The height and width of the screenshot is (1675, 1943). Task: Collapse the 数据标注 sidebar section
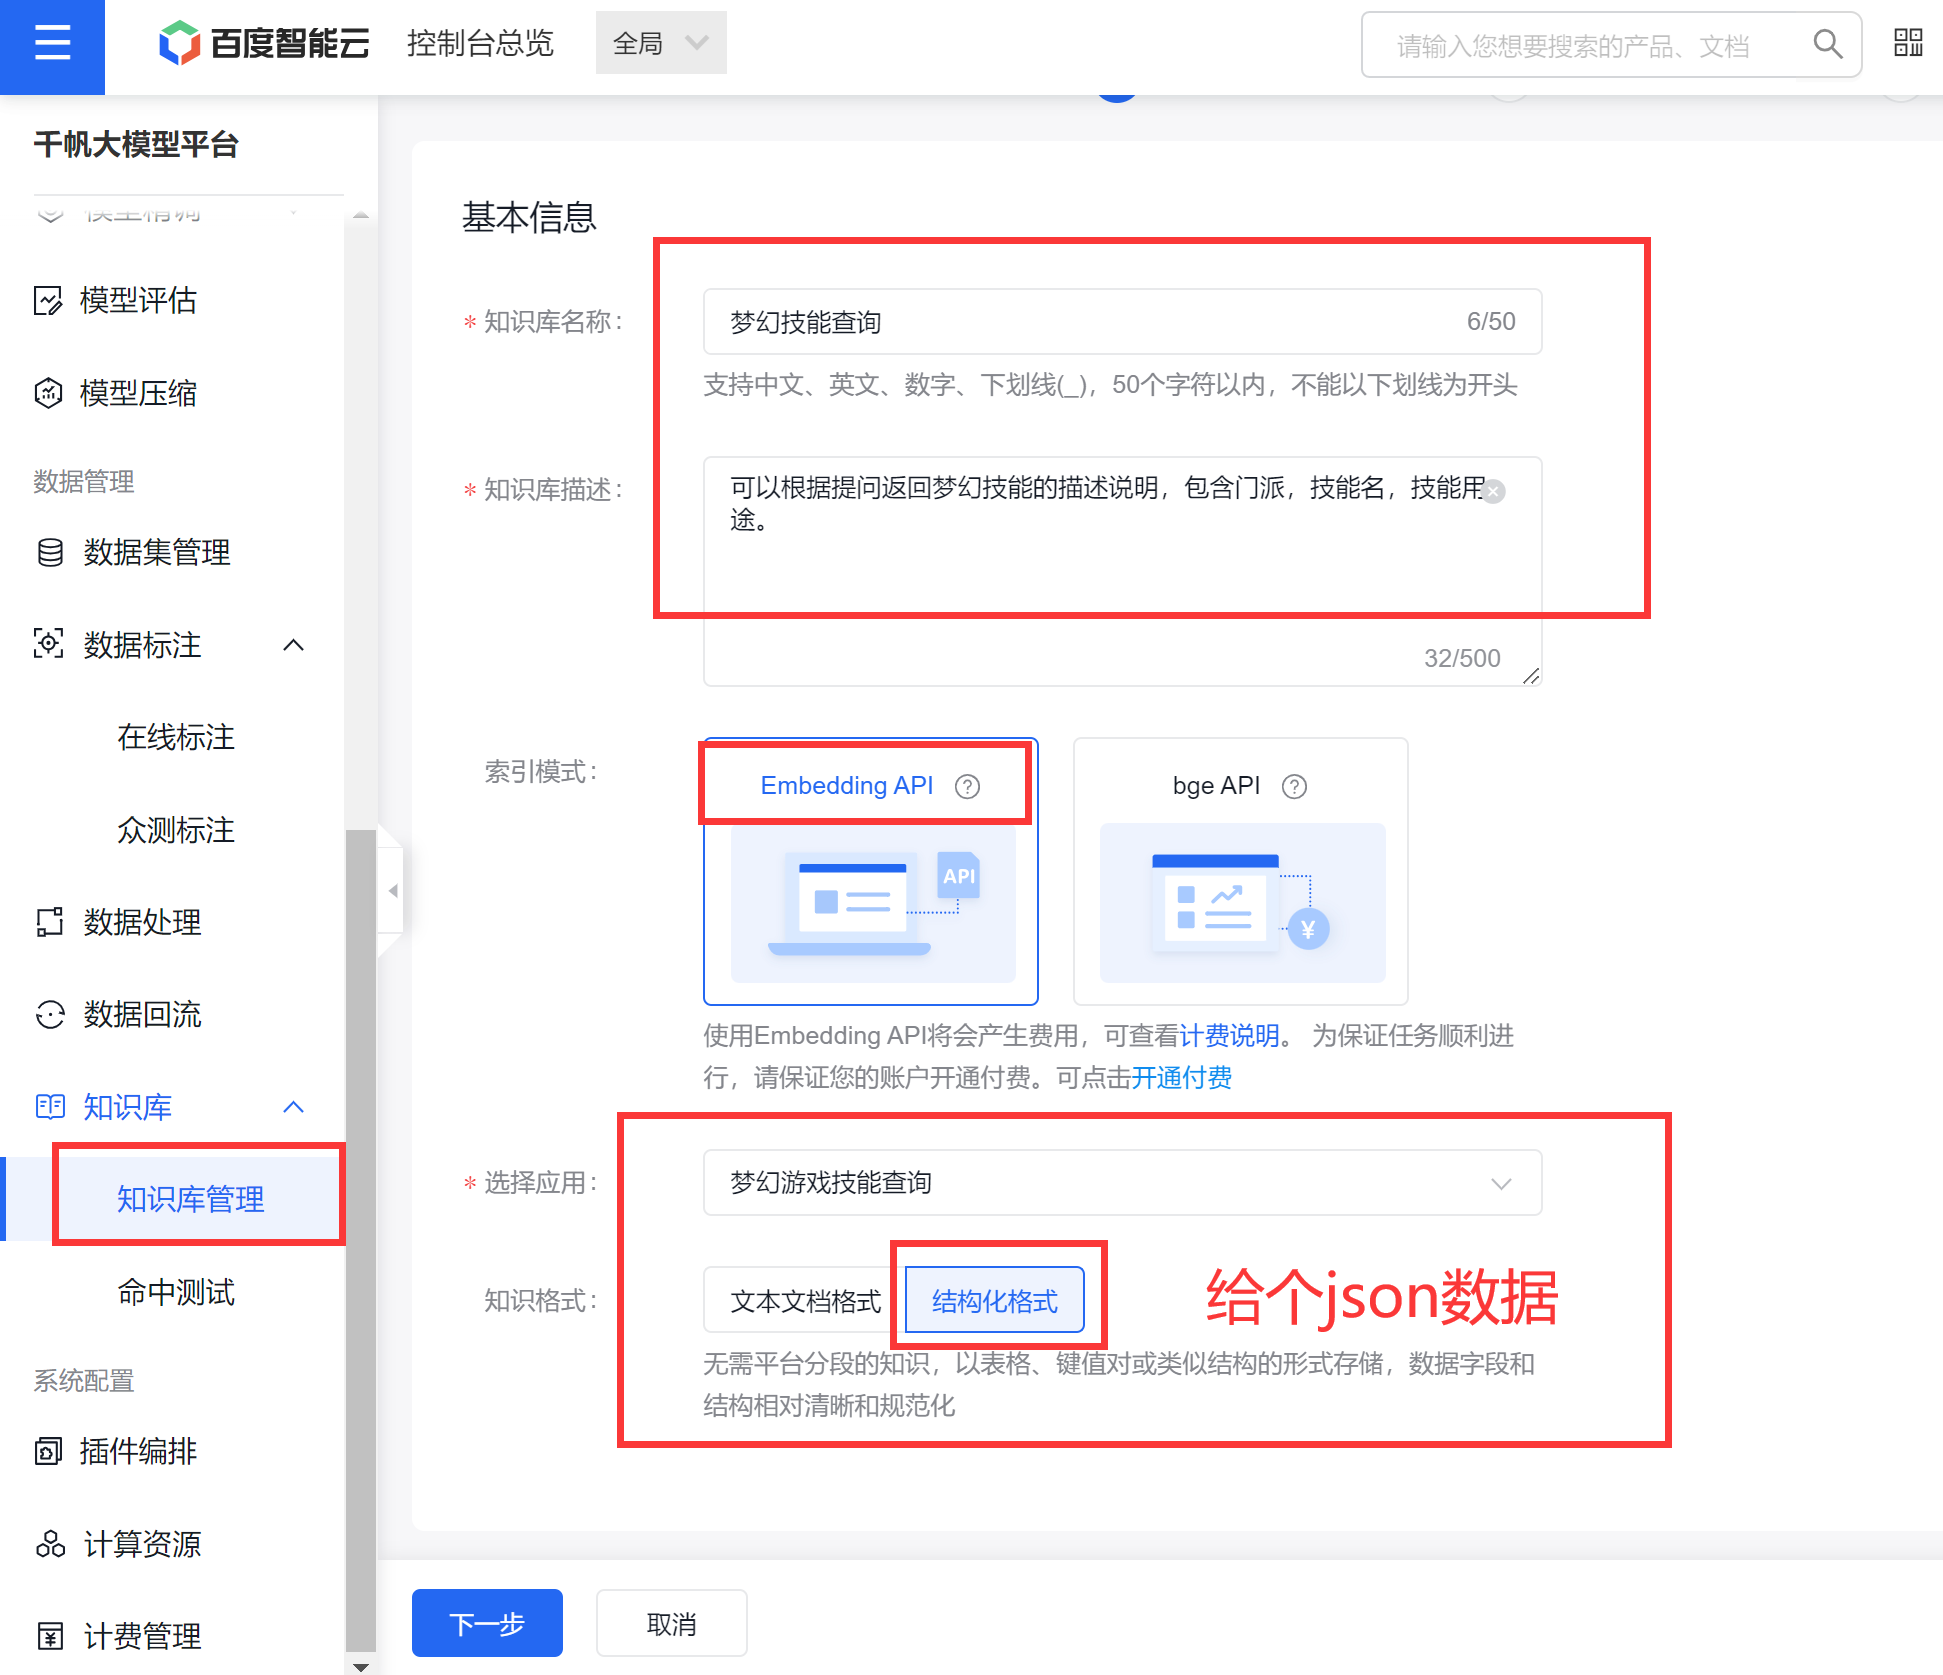293,645
